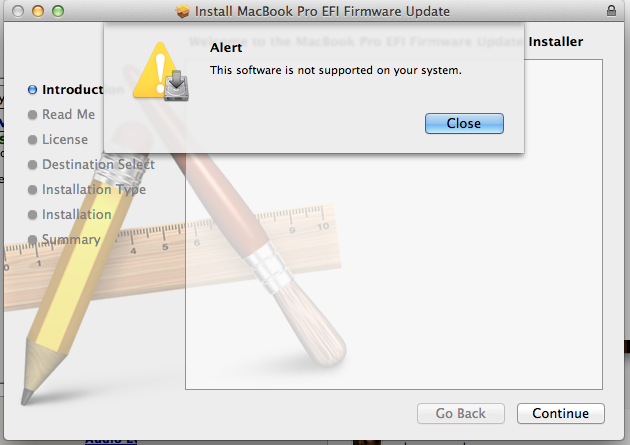This screenshot has width=630, height=445.
Task: Click the Continue button
Action: [x=560, y=413]
